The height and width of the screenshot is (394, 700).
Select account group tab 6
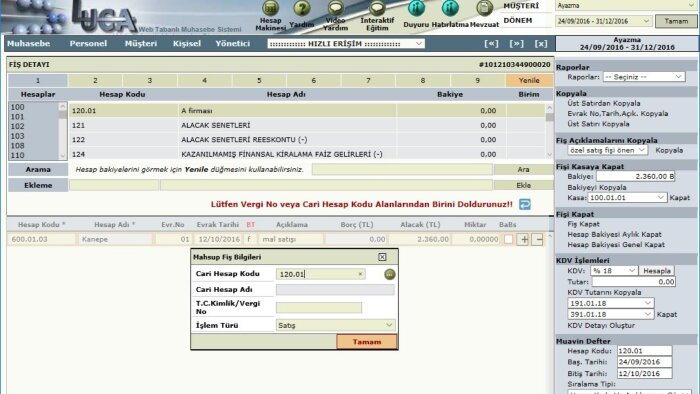click(313, 81)
